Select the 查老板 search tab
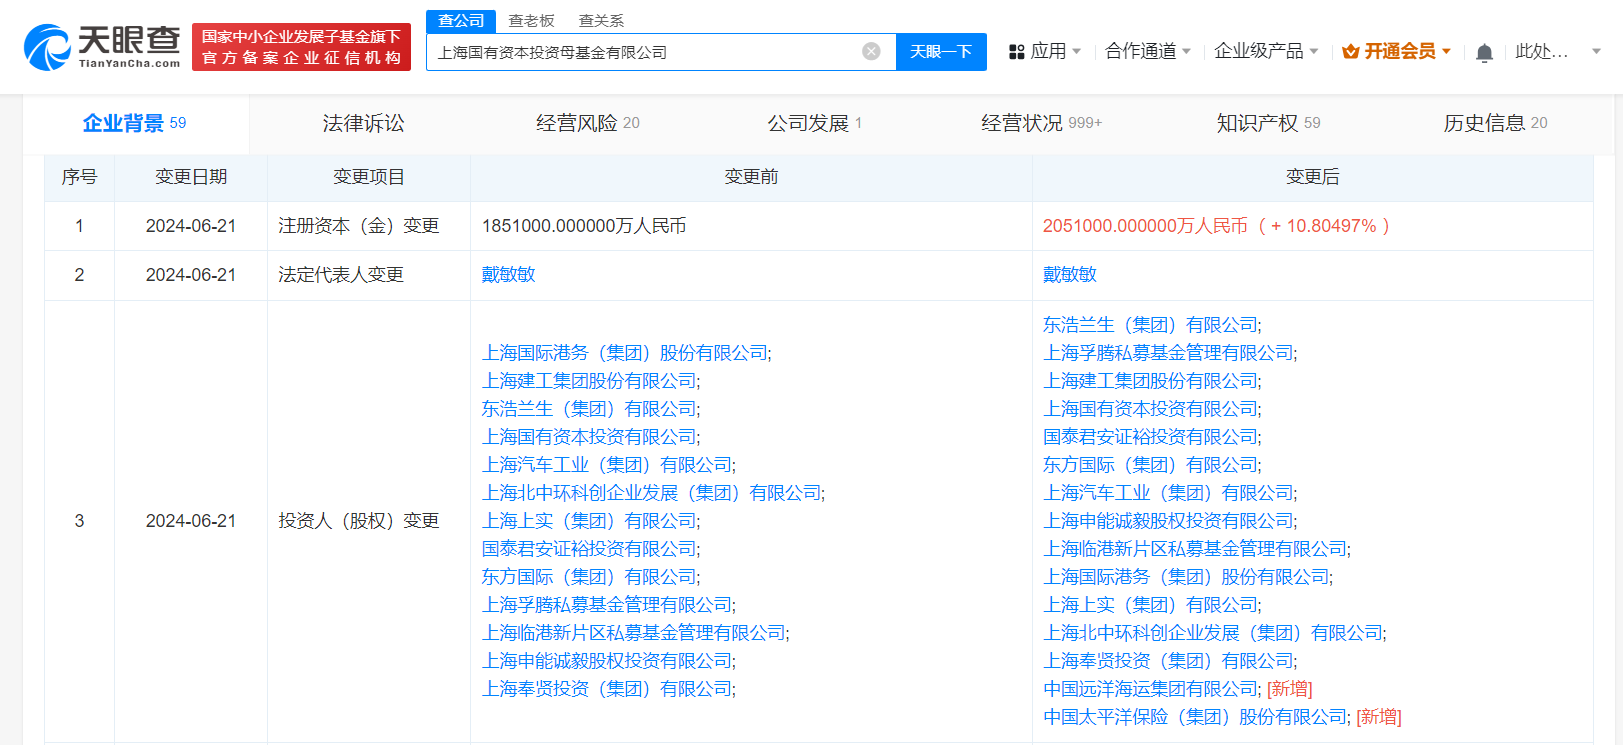Image resolution: width=1623 pixels, height=745 pixels. pos(531,21)
